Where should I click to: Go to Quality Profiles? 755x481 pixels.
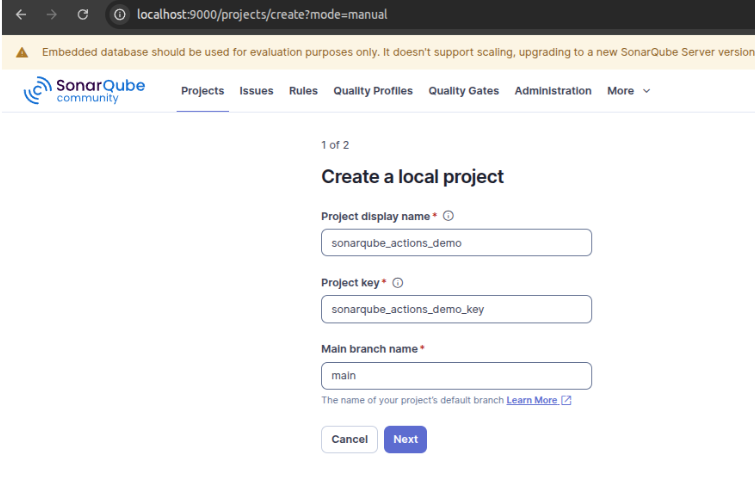coord(373,91)
